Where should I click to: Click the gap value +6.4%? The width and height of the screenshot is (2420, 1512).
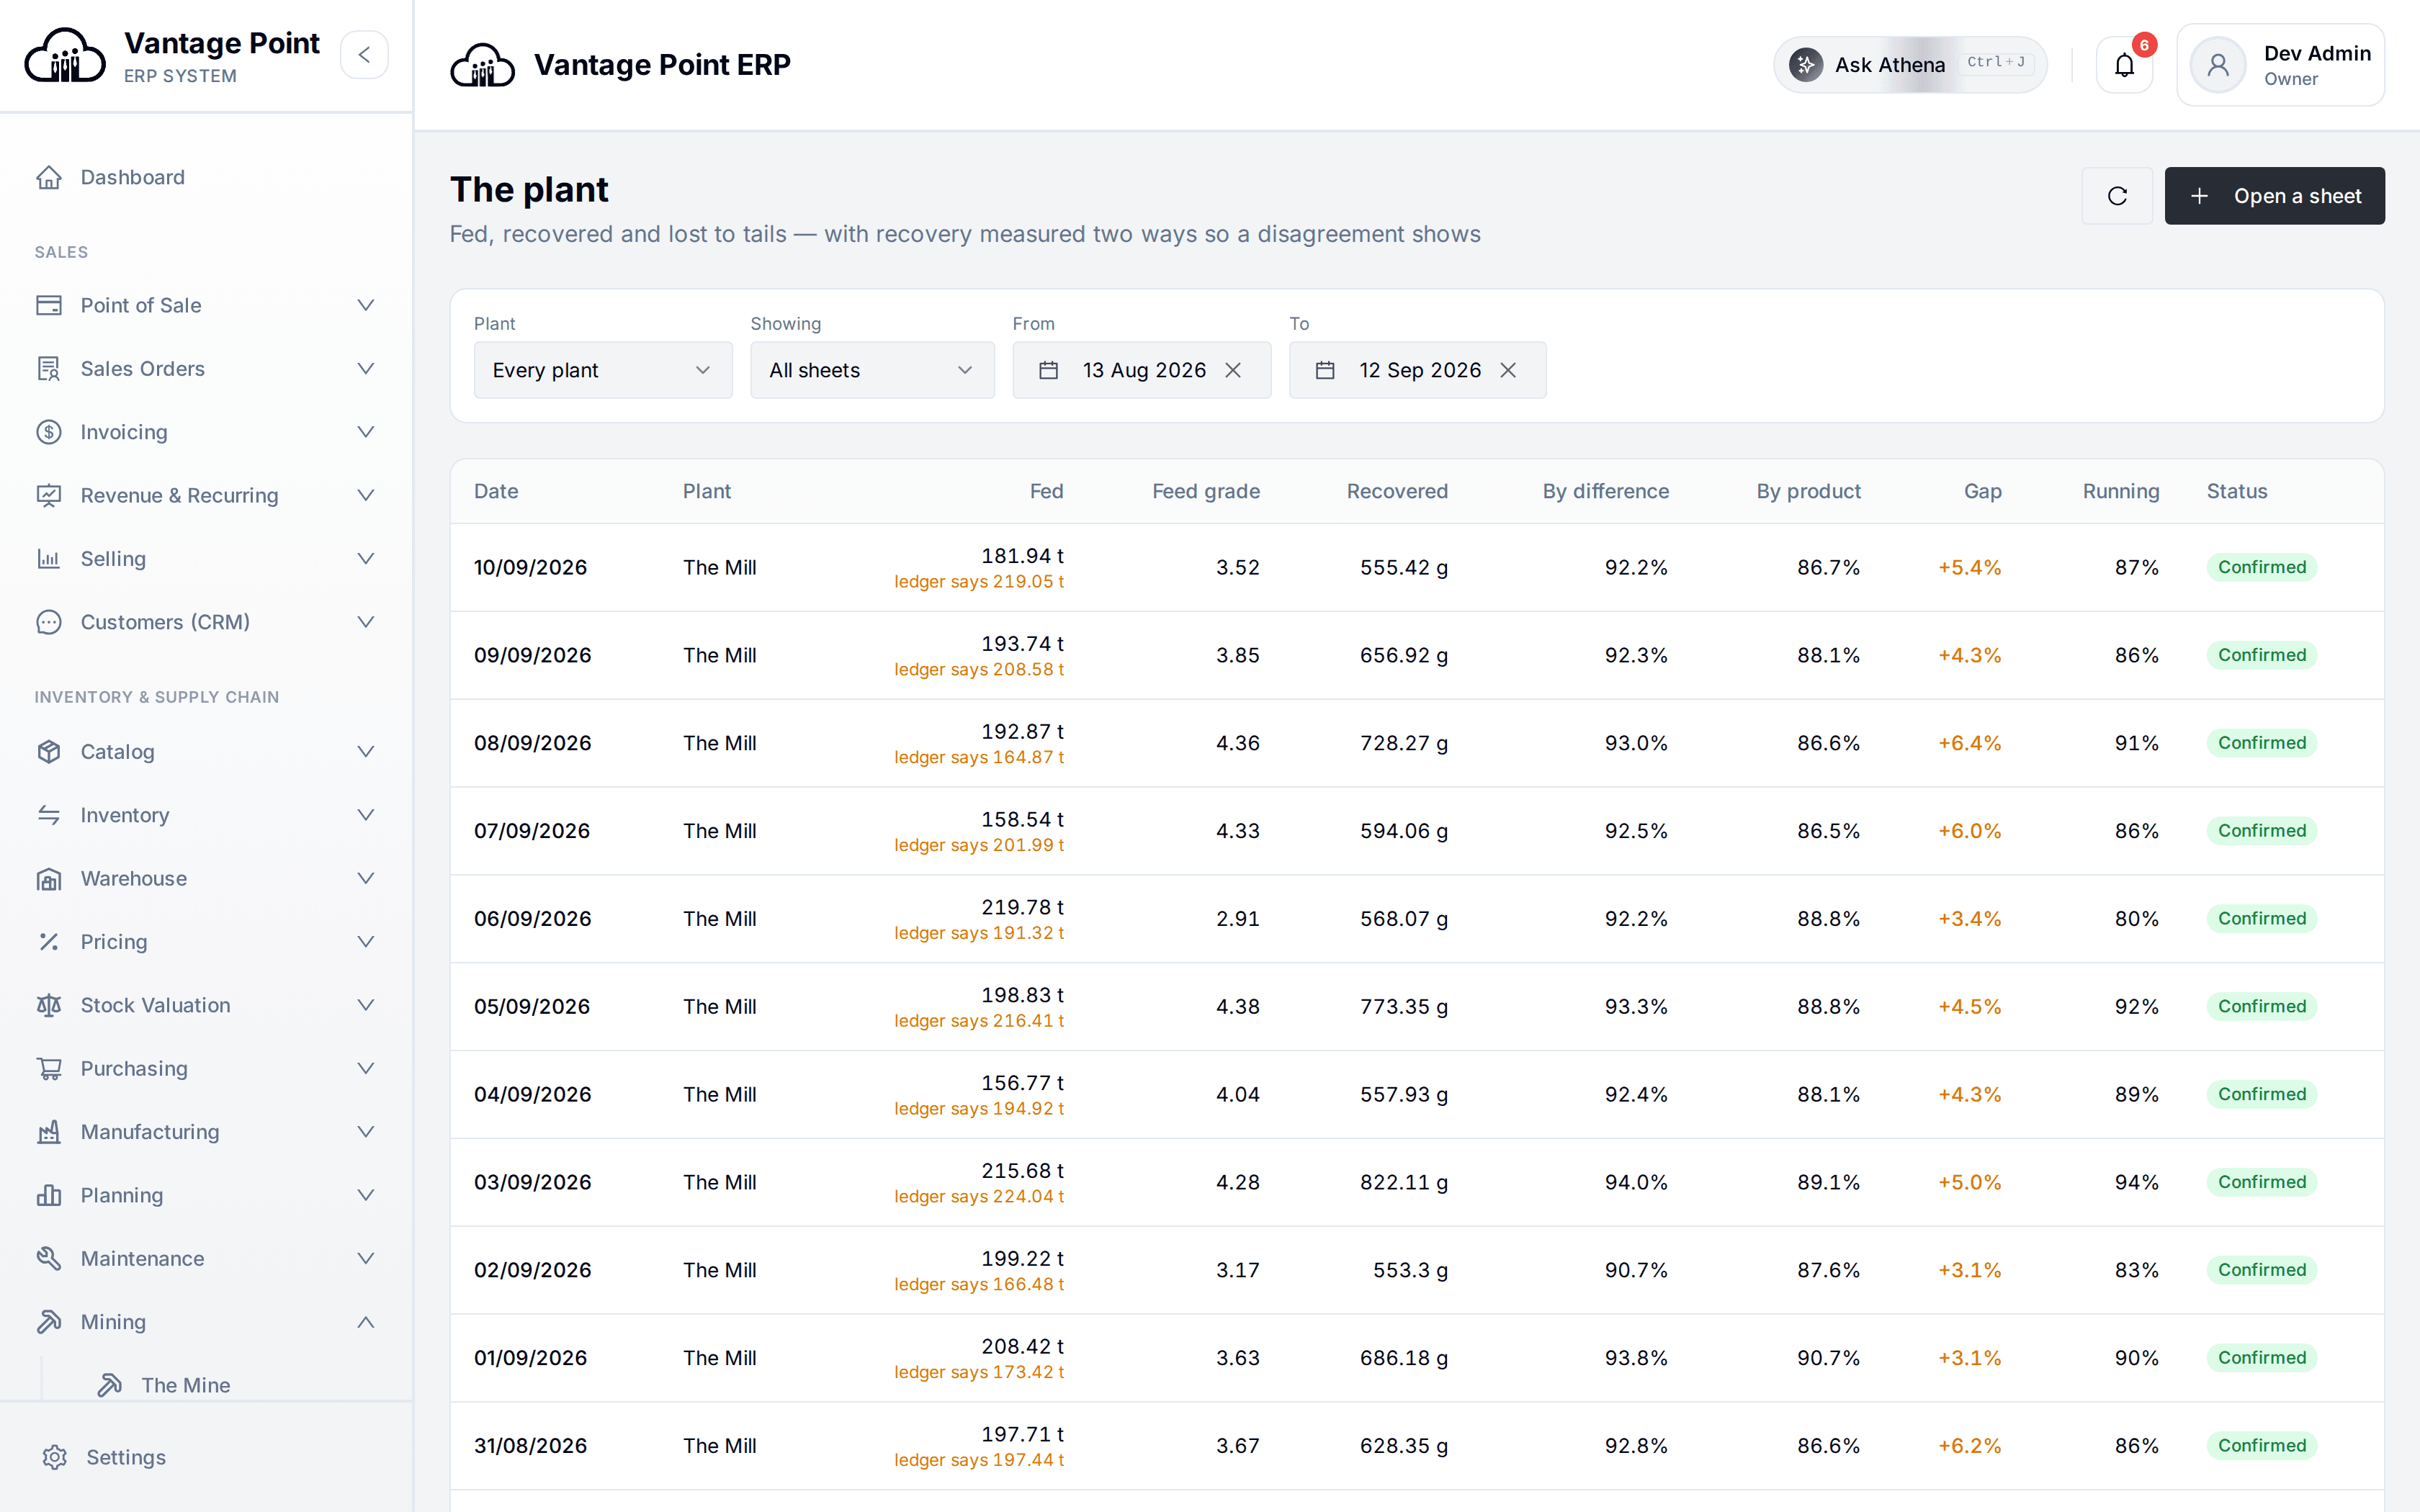1969,743
